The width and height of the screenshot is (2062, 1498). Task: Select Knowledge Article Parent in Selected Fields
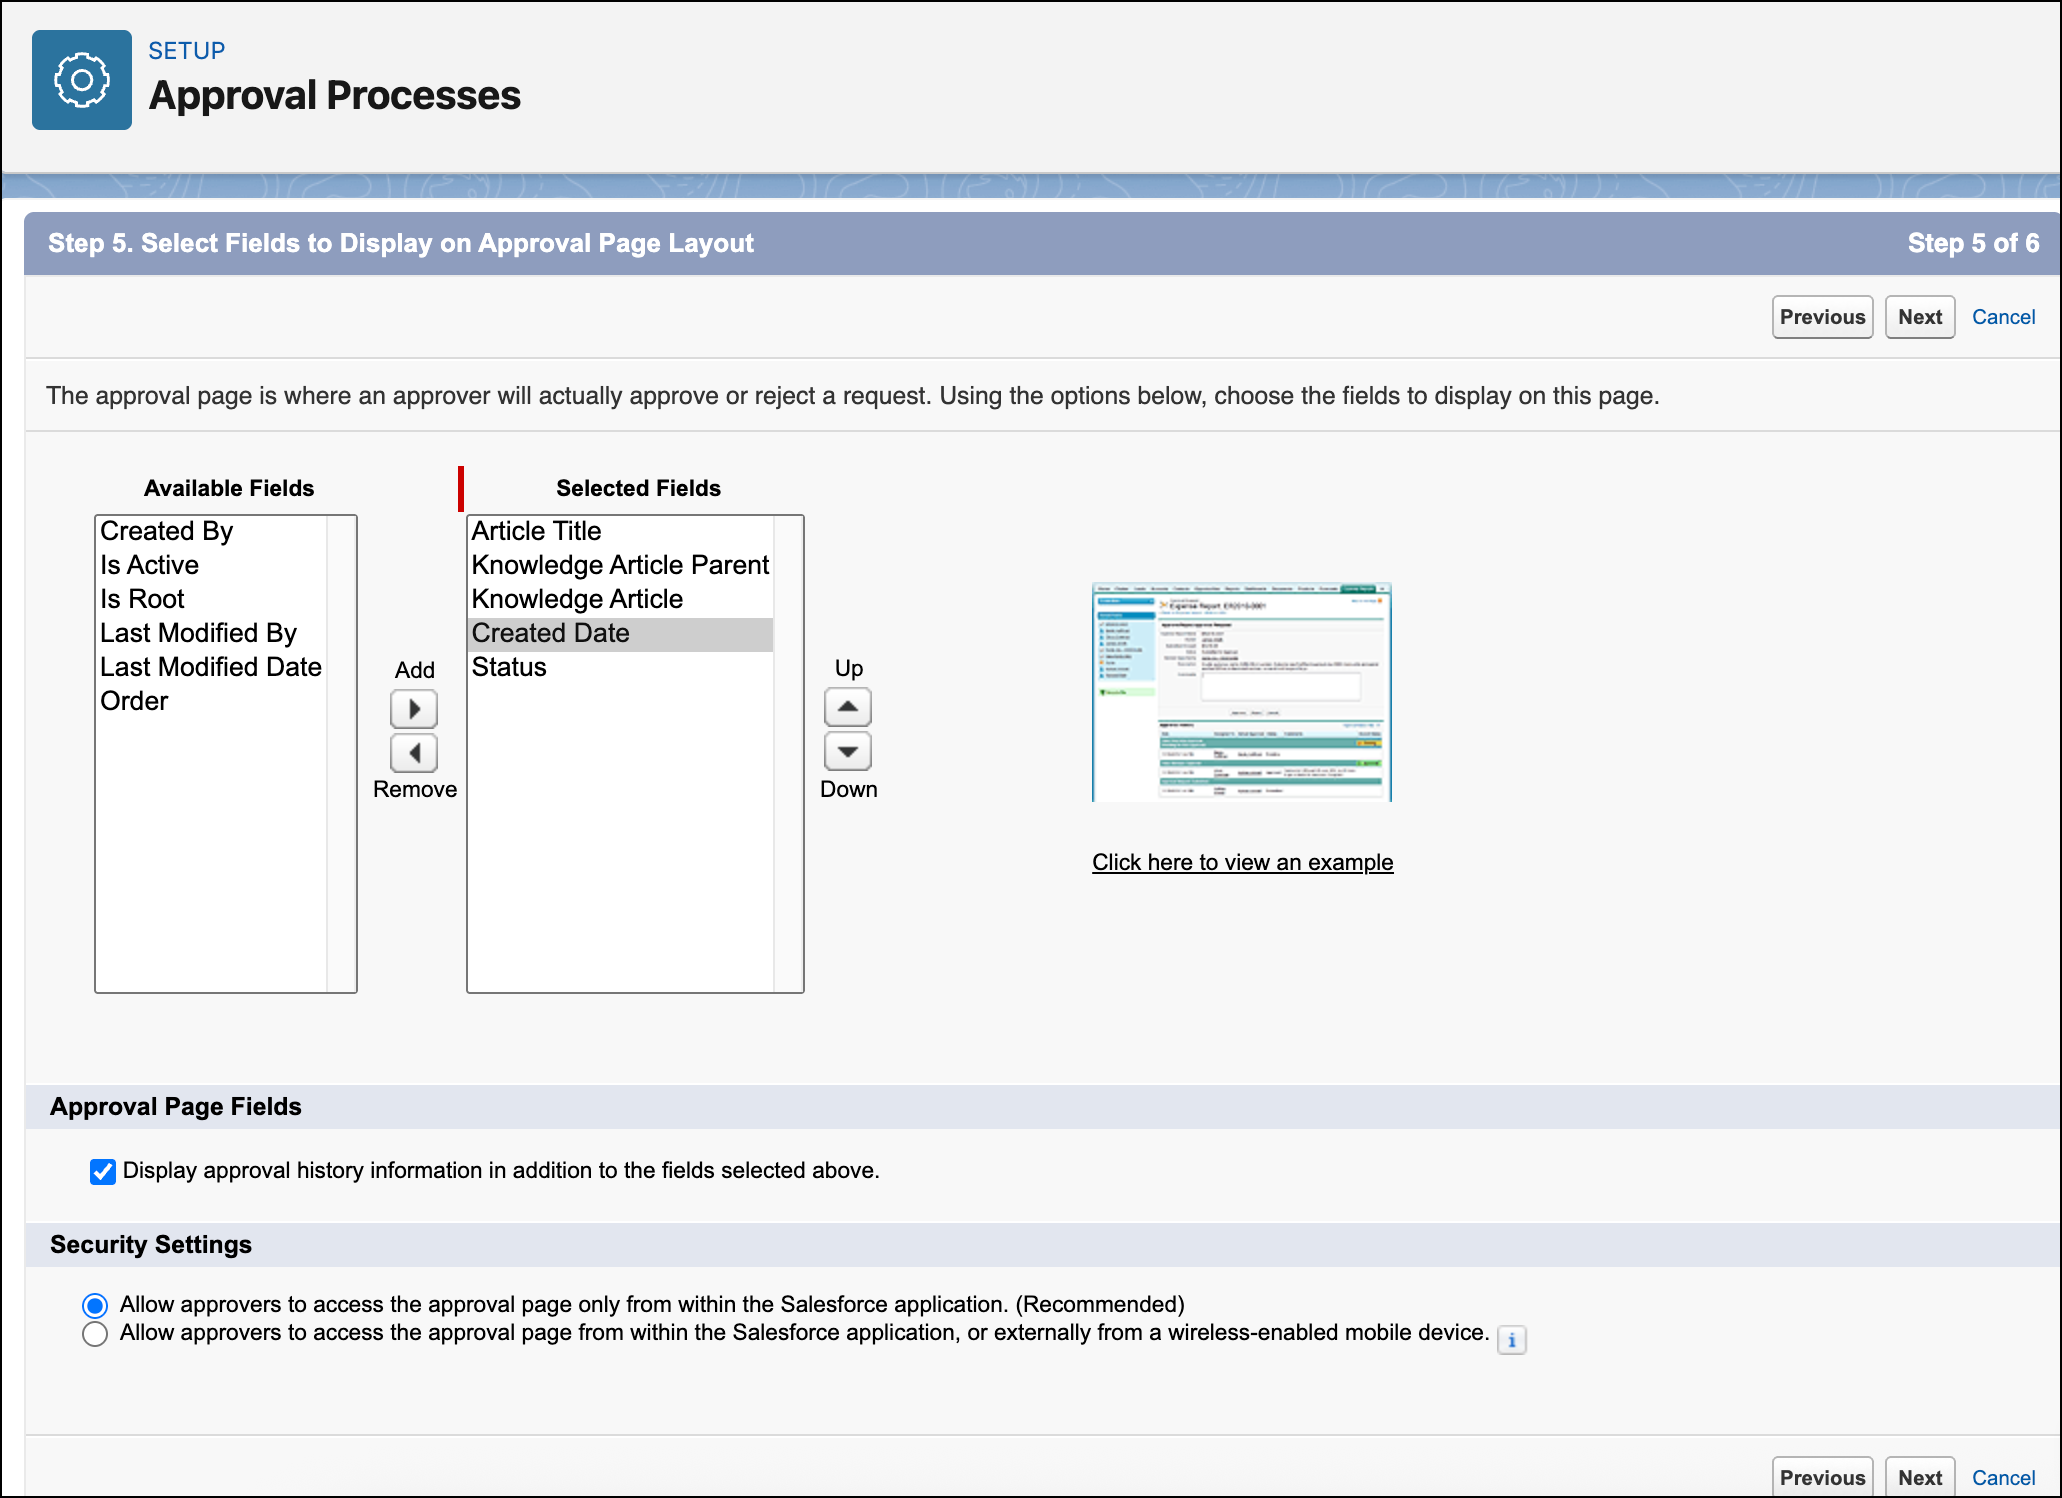pos(620,565)
